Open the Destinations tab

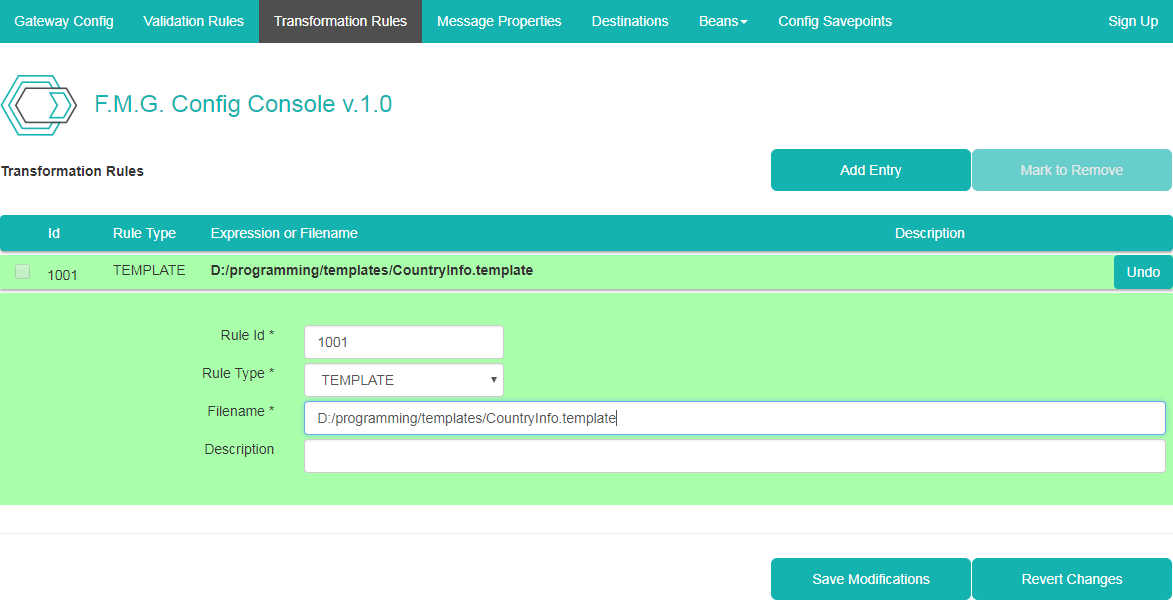pos(630,21)
